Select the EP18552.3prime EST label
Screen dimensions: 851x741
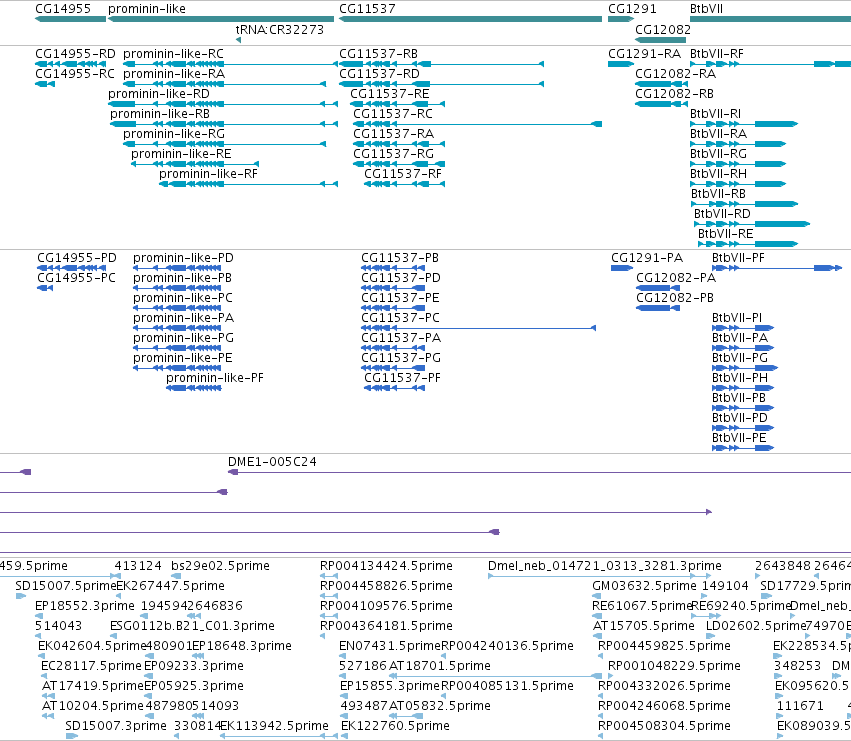[x=85, y=606]
